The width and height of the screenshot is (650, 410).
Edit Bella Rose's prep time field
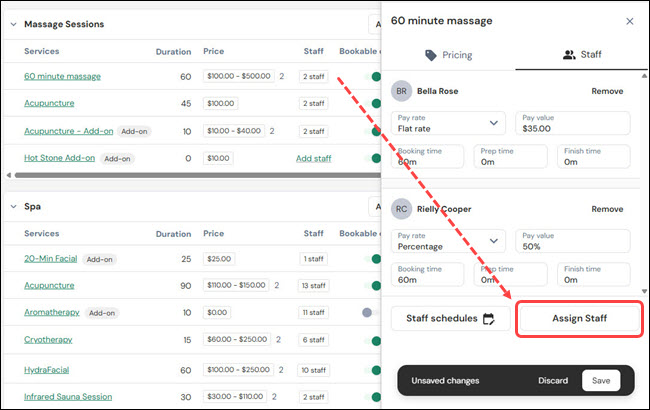510,156
